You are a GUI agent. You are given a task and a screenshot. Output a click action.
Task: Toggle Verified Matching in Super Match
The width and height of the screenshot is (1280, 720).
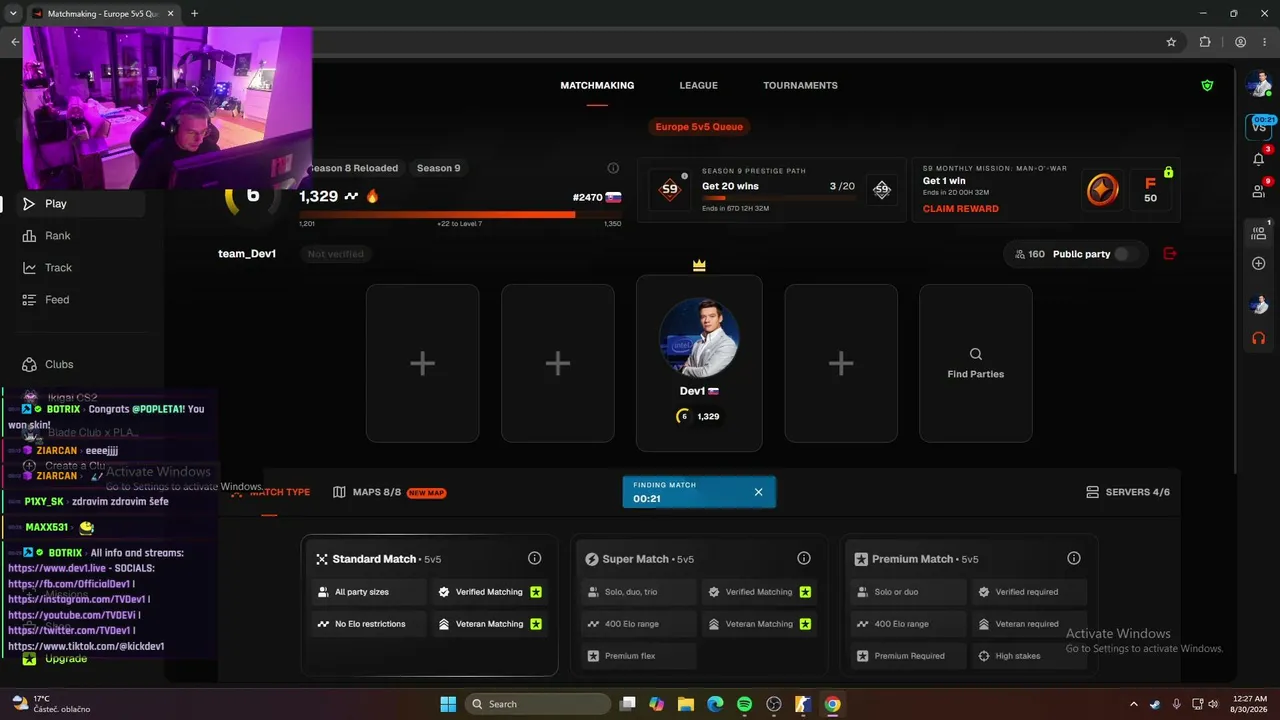point(759,592)
